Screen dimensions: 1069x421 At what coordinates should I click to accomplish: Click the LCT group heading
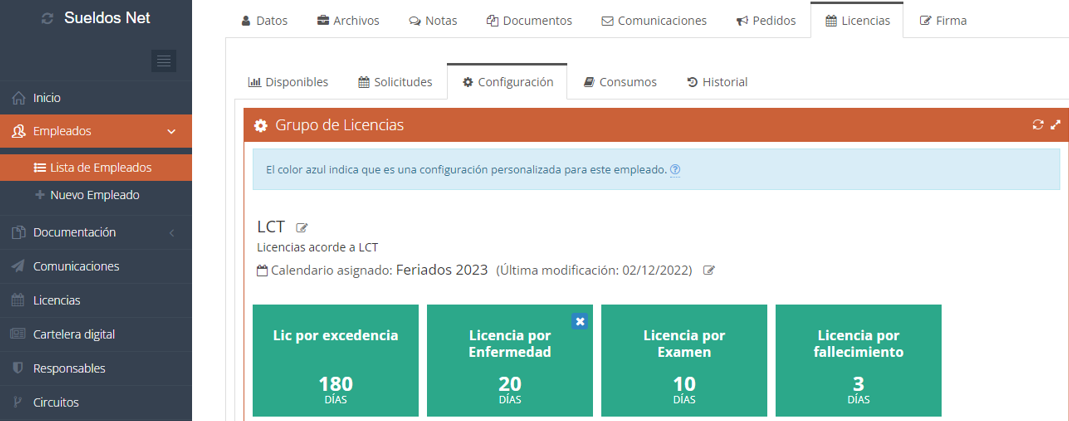(271, 227)
